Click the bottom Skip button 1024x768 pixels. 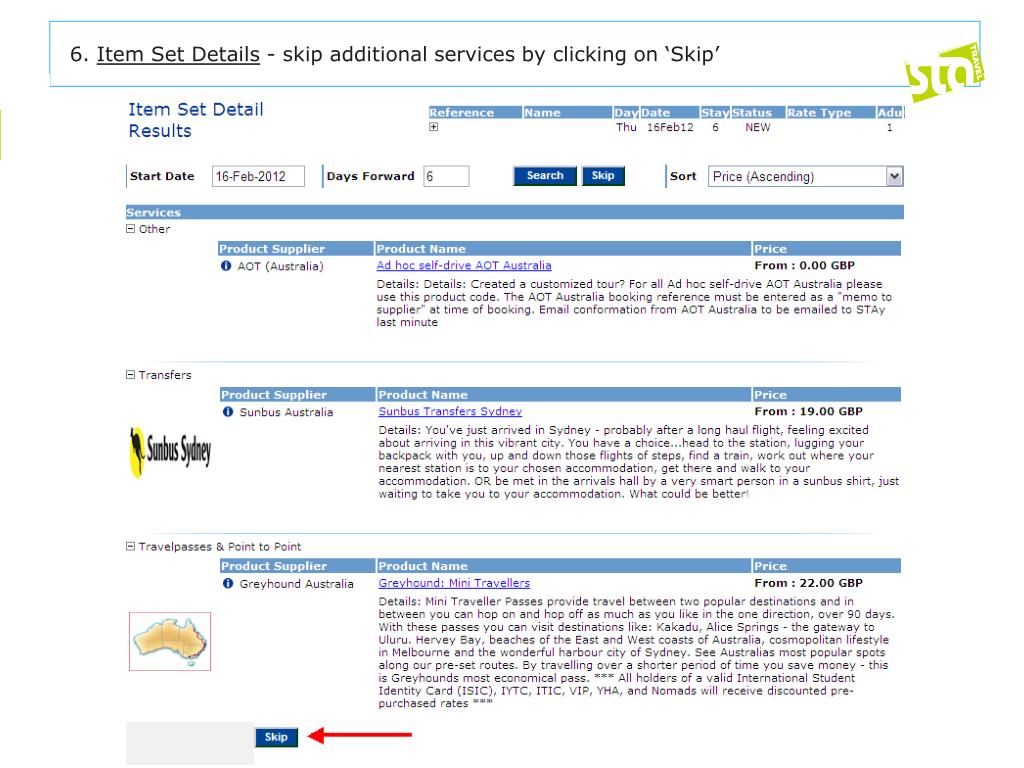pyautogui.click(x=276, y=737)
